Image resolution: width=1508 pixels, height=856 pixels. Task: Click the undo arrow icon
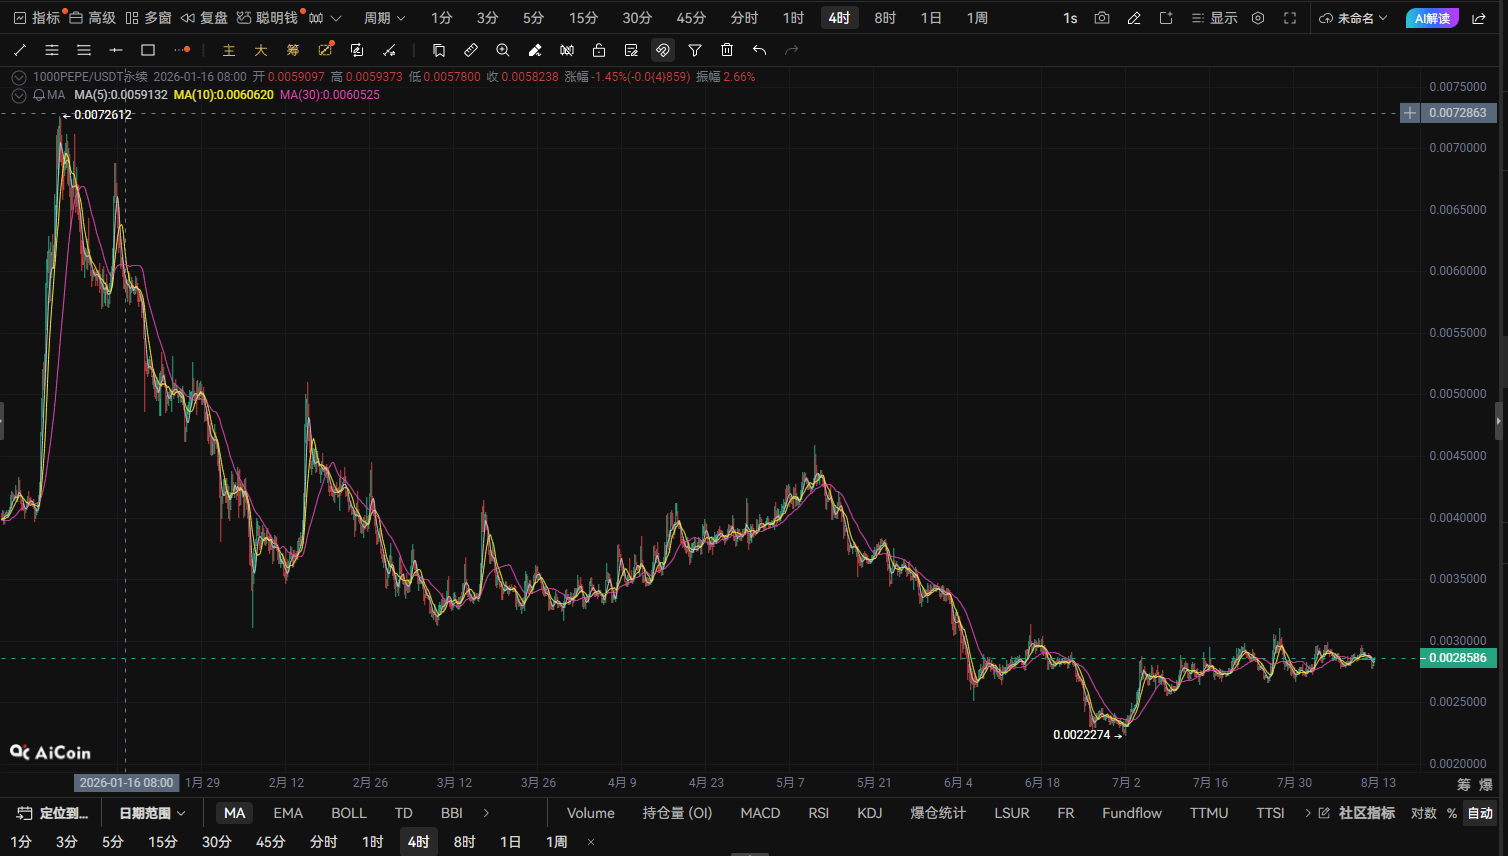pyautogui.click(x=760, y=50)
